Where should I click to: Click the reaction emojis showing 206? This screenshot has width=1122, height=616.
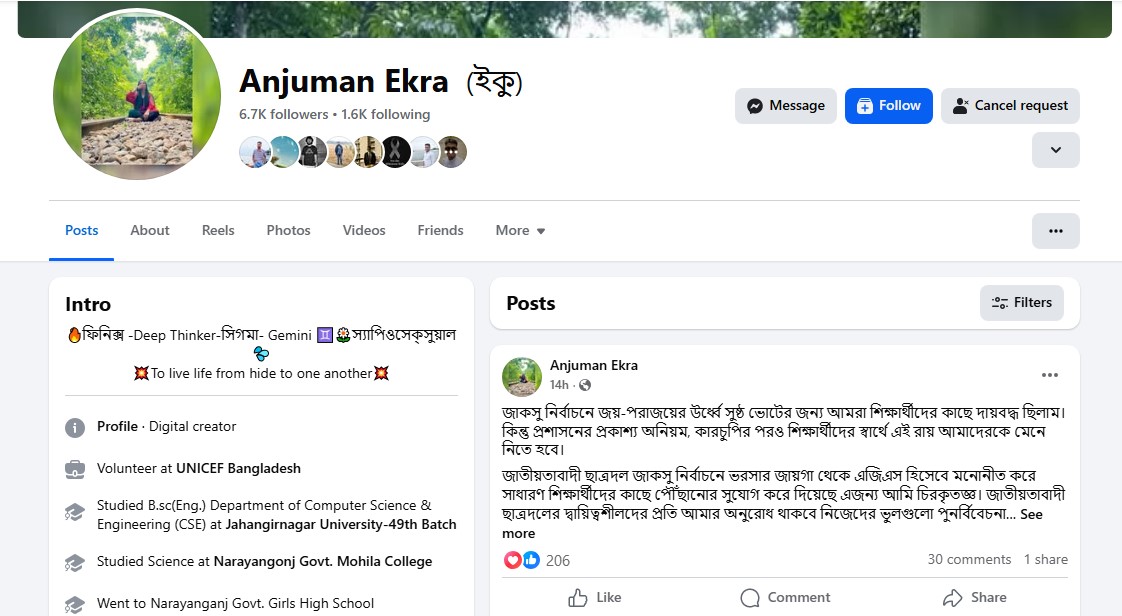point(522,560)
